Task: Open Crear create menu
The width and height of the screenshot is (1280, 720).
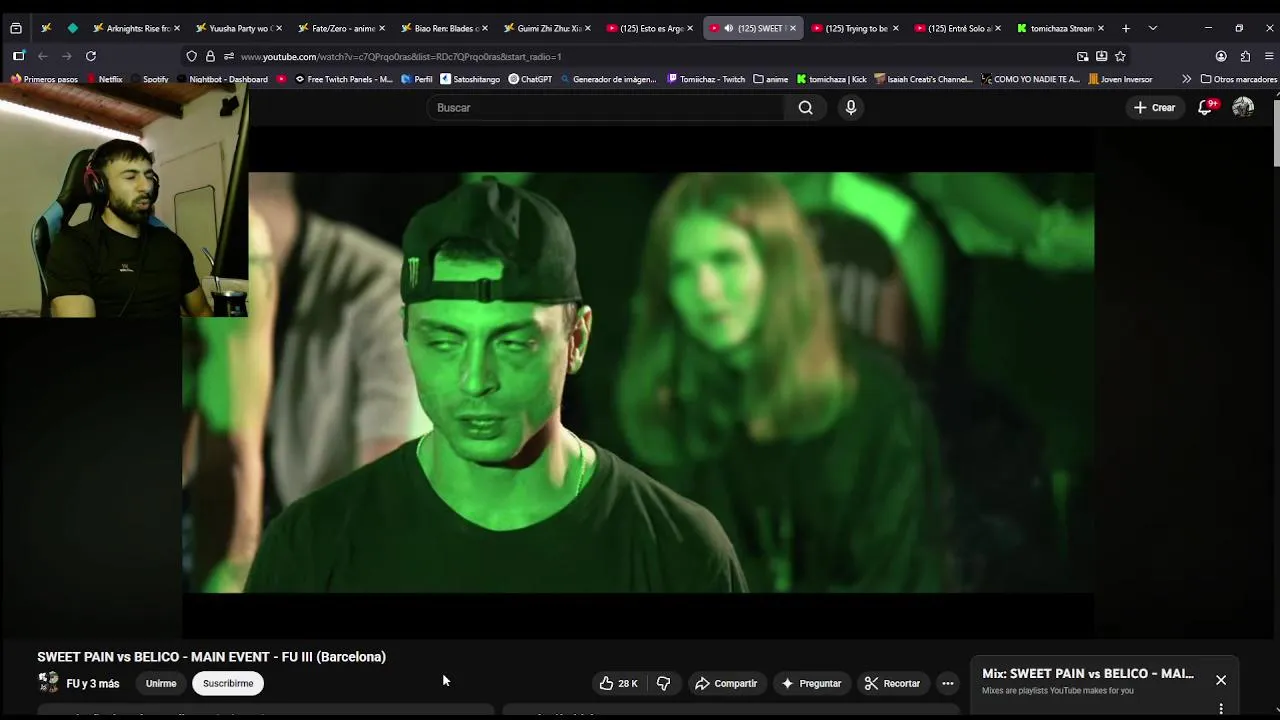Action: [x=1154, y=107]
